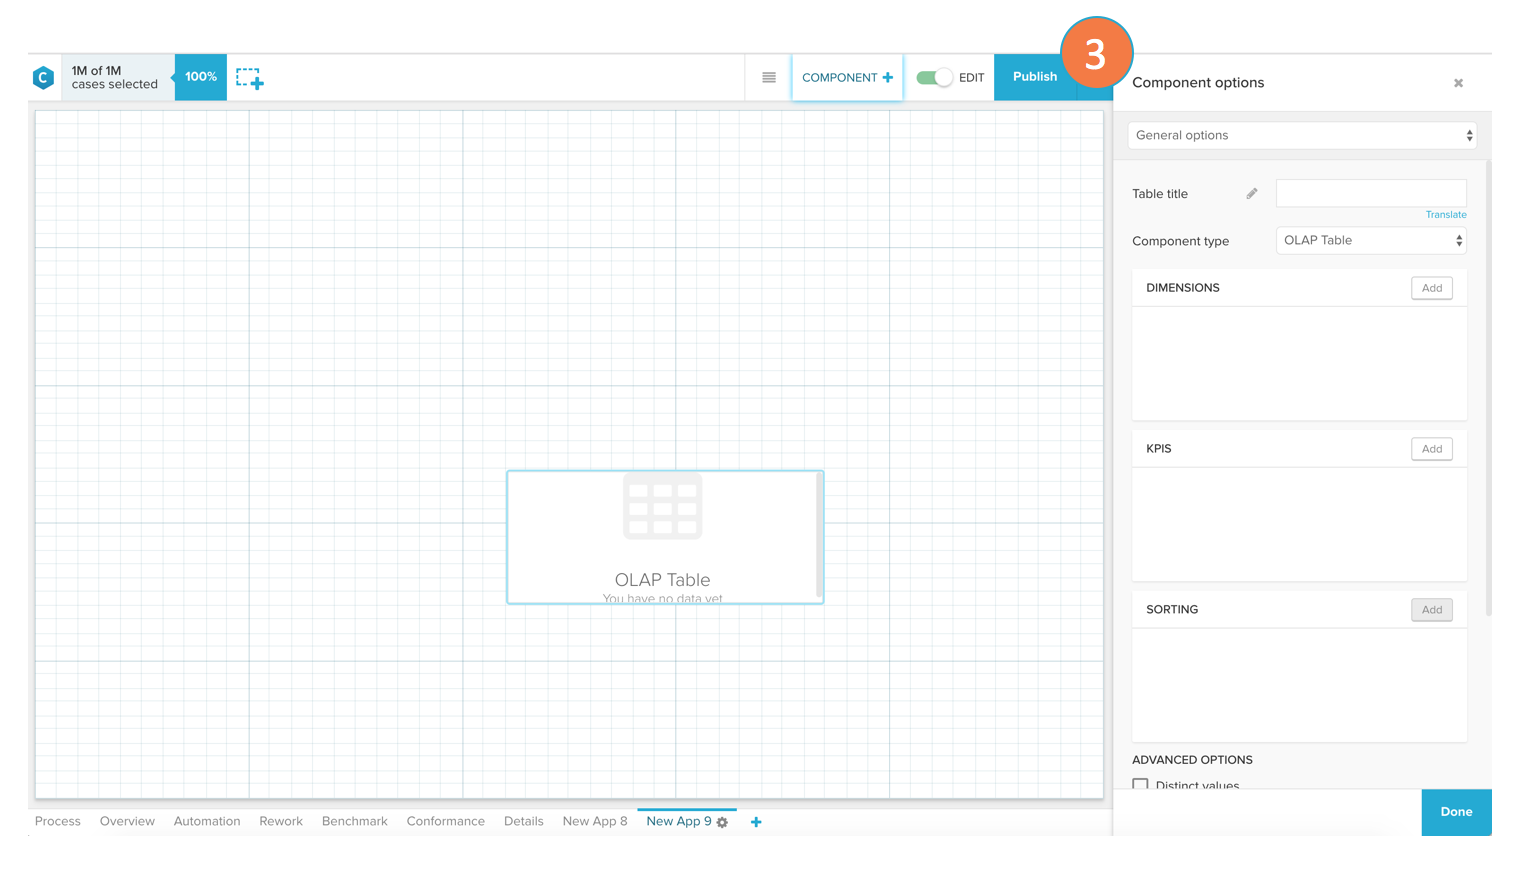The image size is (1528, 882).
Task: Click into the Table title input field
Action: pos(1370,193)
